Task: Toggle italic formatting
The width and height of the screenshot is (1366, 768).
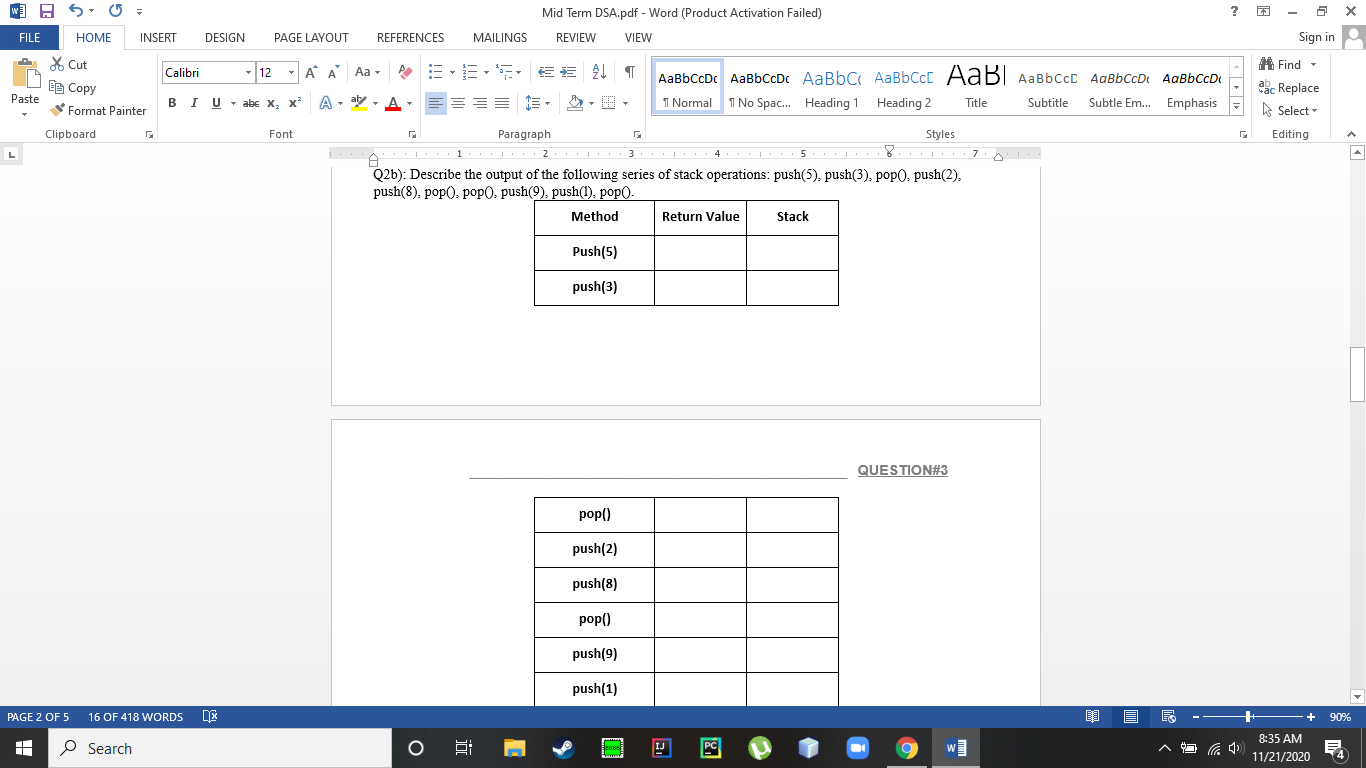Action: 193,103
